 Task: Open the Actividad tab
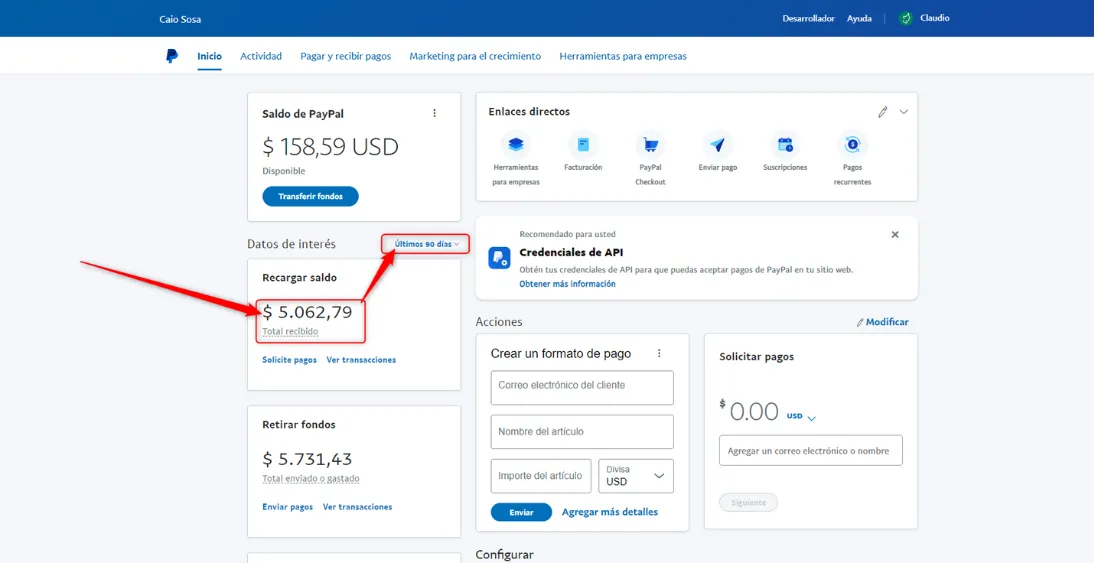point(261,57)
